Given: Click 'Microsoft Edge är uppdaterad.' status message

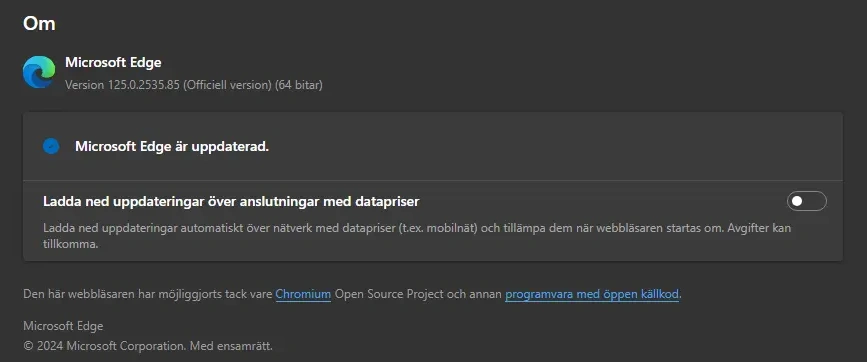Looking at the screenshot, I should click(x=172, y=146).
